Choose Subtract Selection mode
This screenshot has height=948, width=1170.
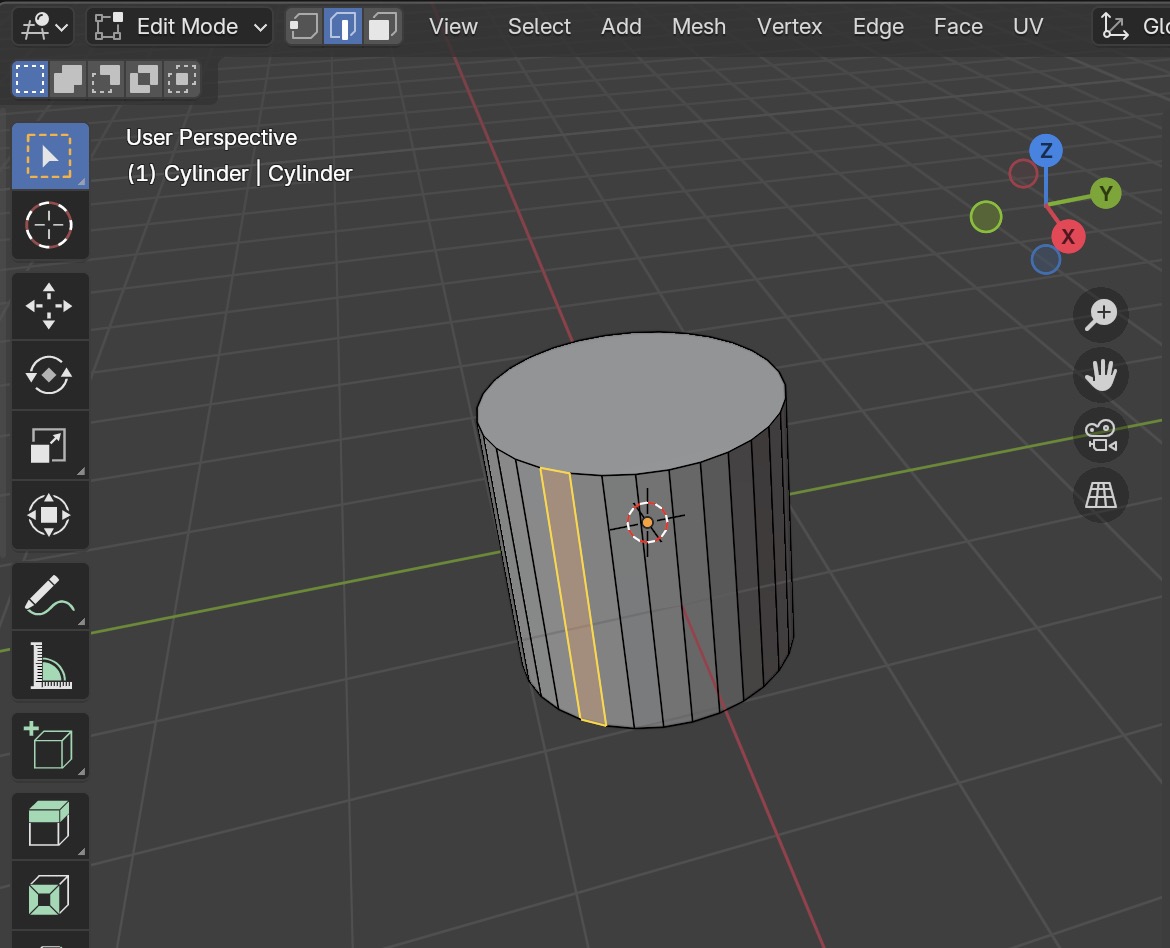click(106, 78)
